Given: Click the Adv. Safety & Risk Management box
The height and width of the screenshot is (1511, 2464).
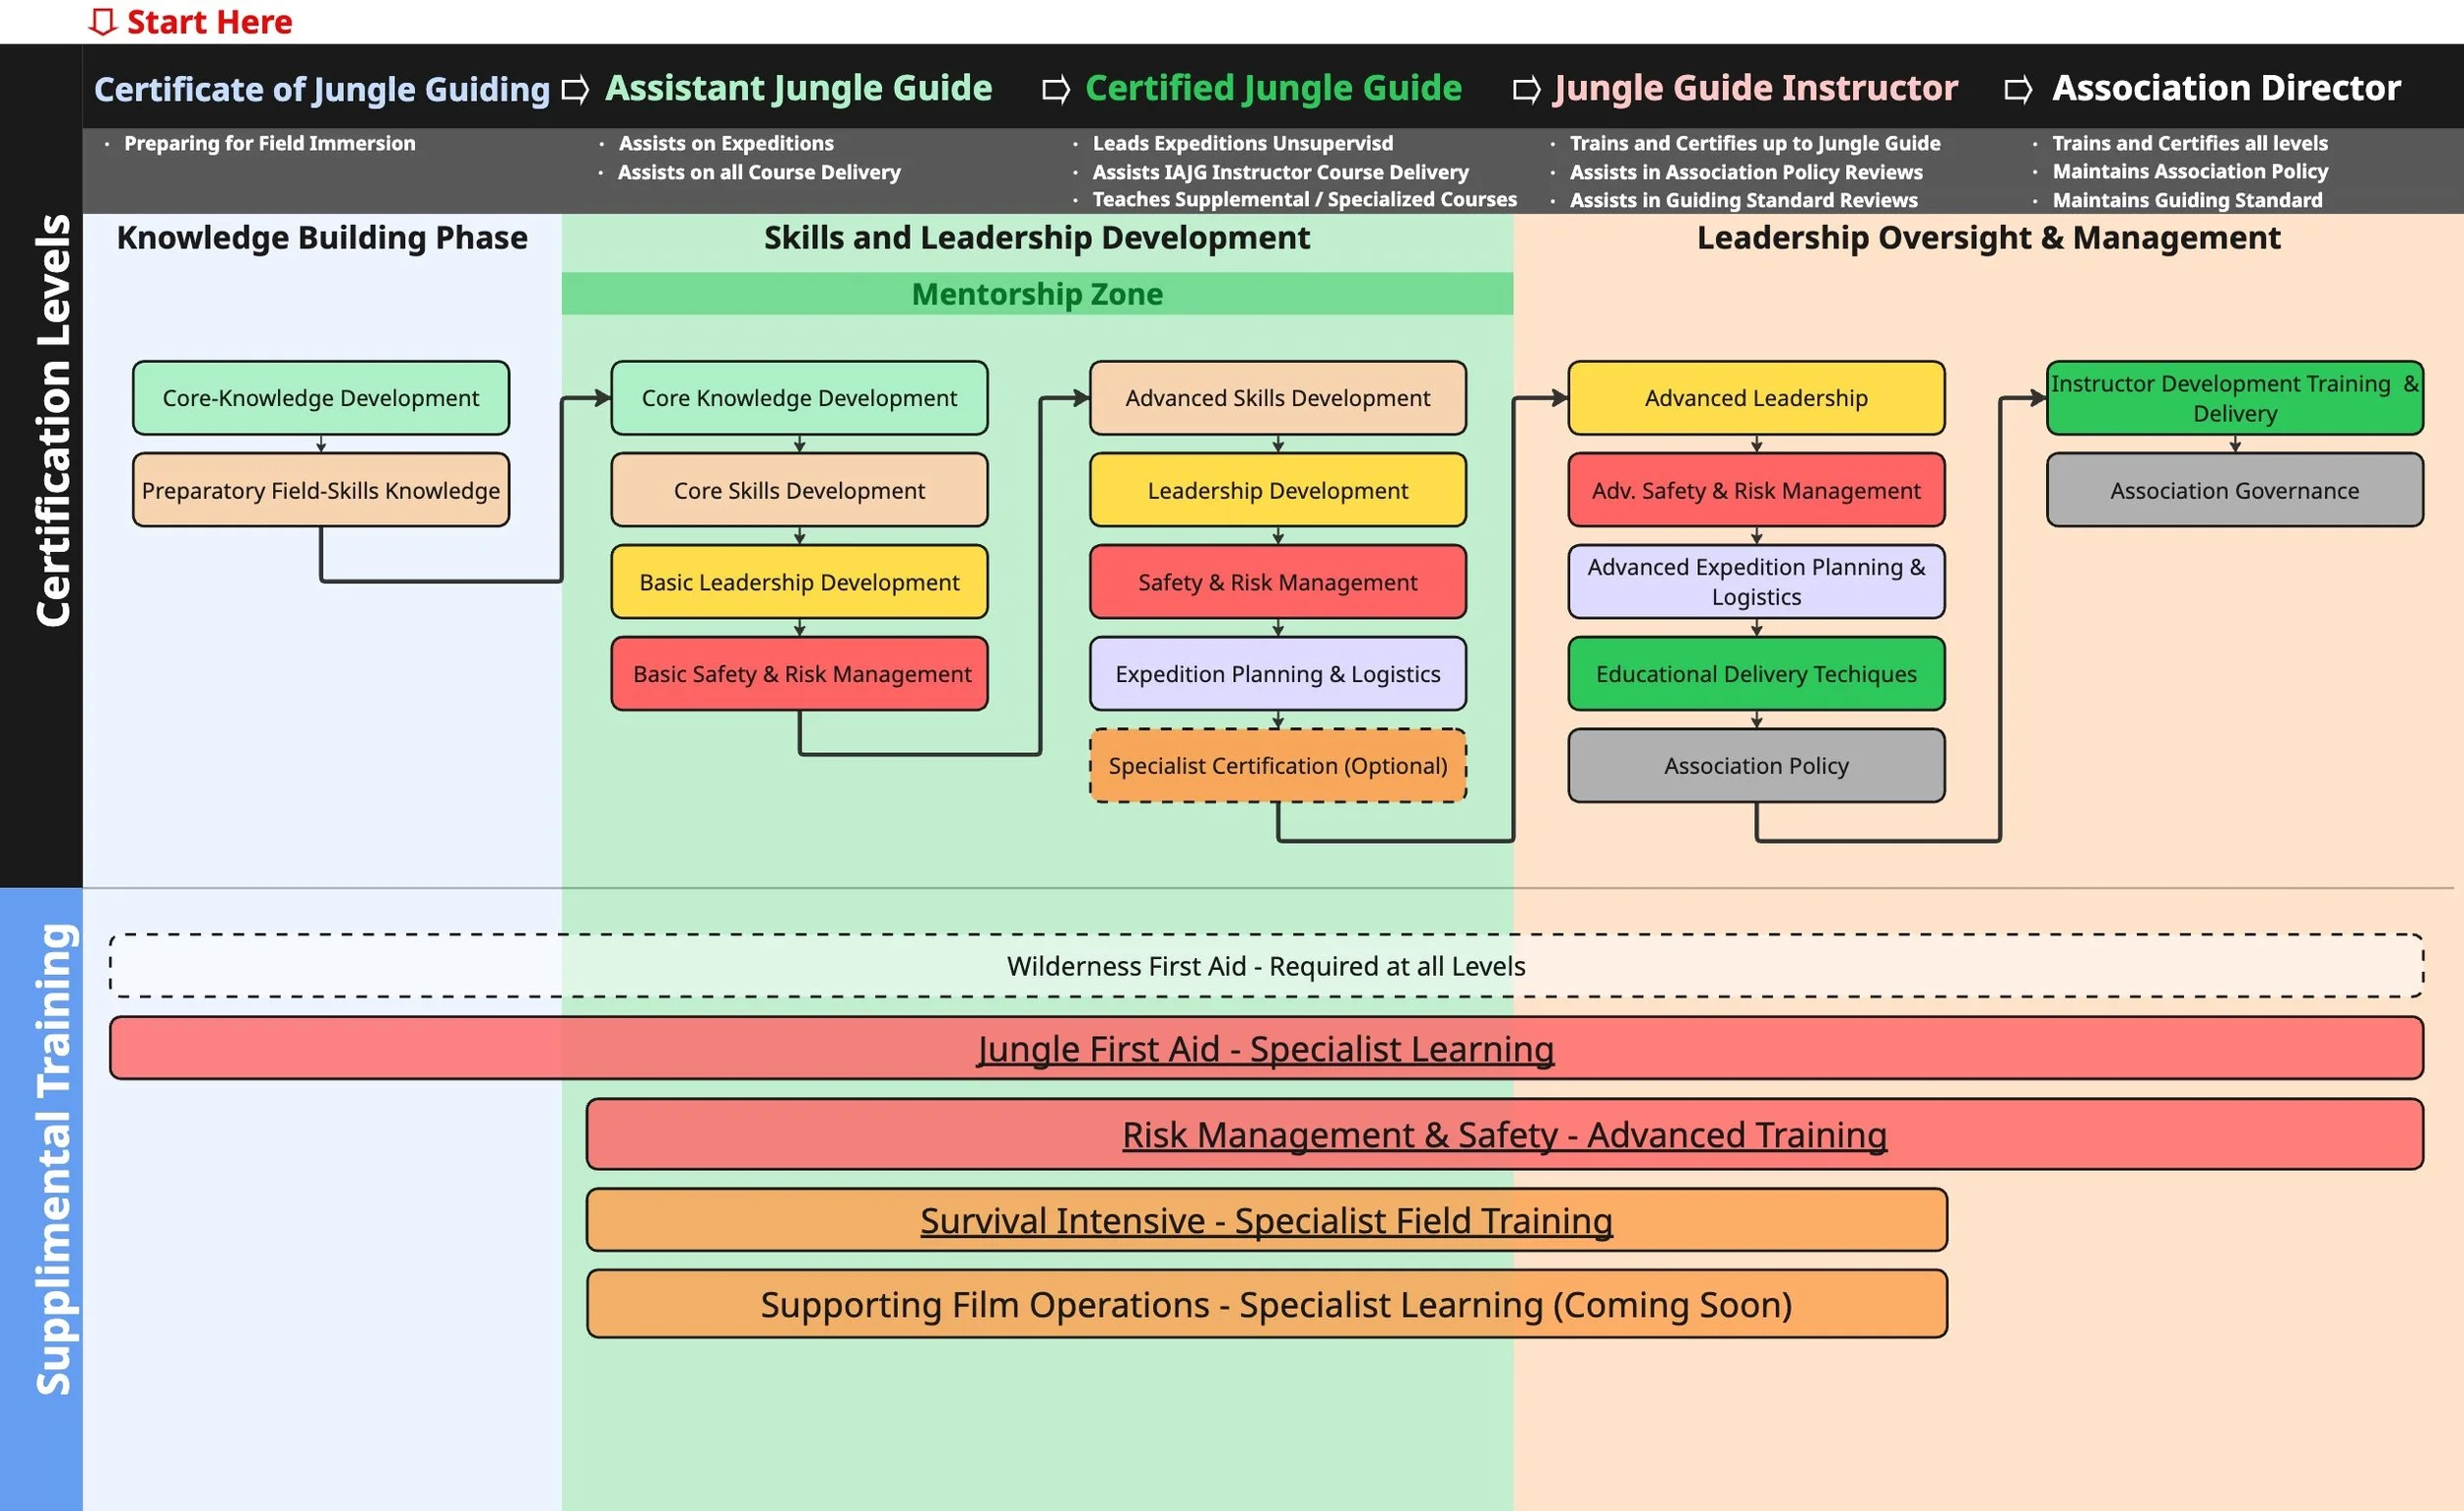Looking at the screenshot, I should [x=1756, y=490].
